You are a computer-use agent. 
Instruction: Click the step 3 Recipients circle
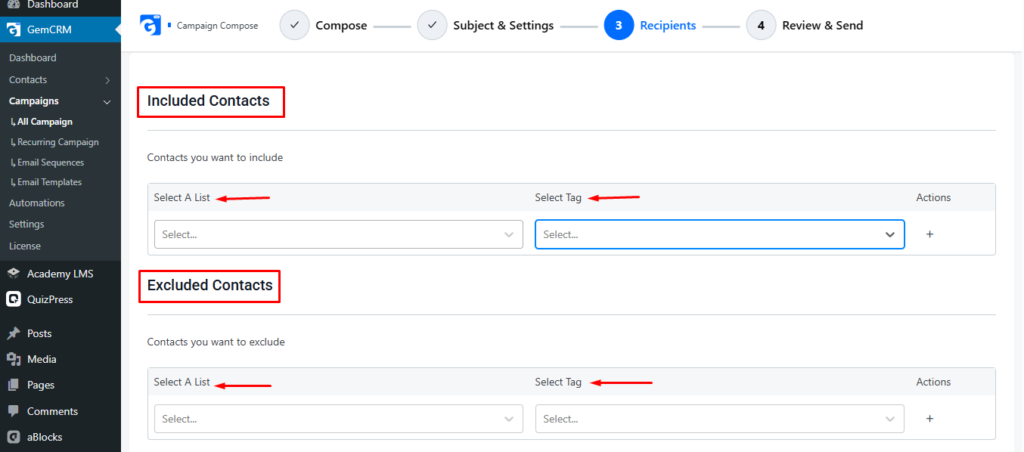pyautogui.click(x=619, y=25)
